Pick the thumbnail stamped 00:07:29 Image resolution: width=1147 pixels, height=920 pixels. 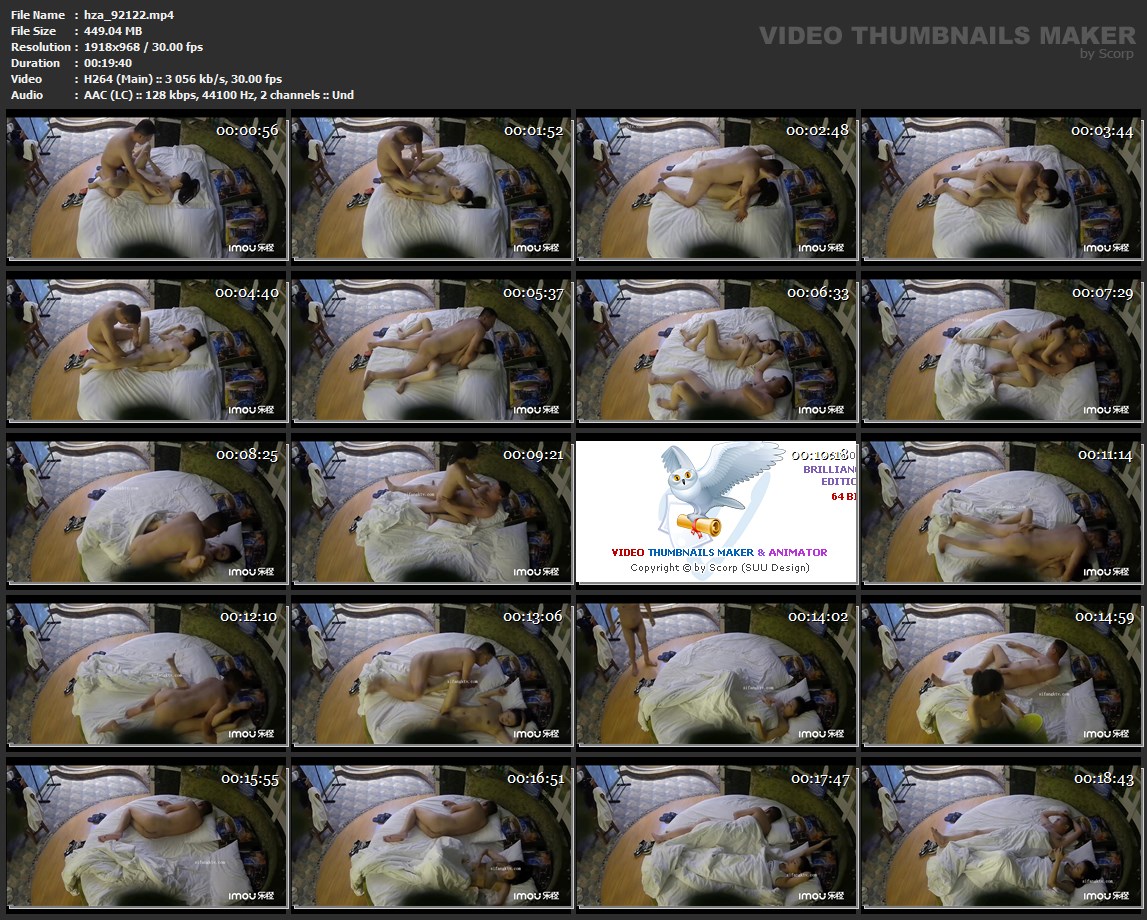click(1001, 350)
